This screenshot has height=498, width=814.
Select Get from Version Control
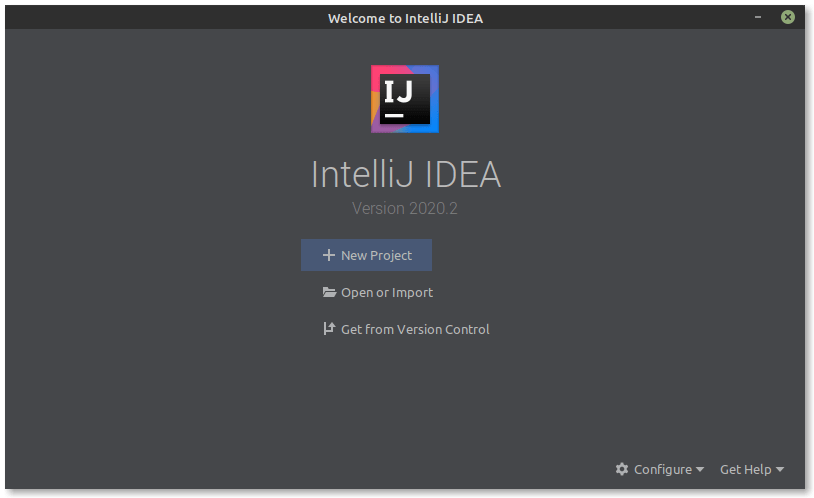[x=415, y=329]
